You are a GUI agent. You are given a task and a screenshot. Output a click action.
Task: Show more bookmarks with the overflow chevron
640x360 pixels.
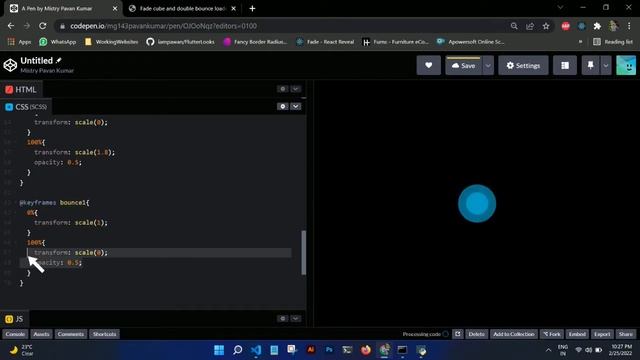pyautogui.click(x=580, y=42)
